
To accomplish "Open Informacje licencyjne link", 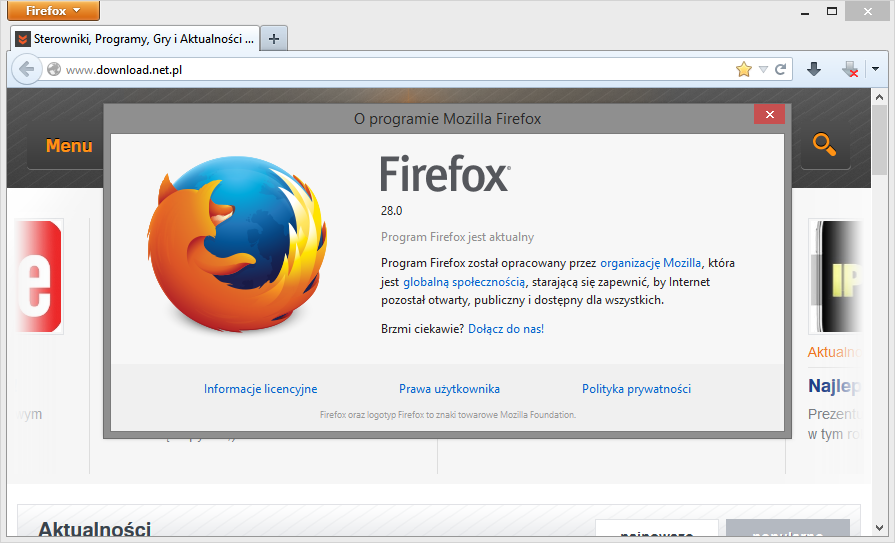I will pyautogui.click(x=260, y=389).
